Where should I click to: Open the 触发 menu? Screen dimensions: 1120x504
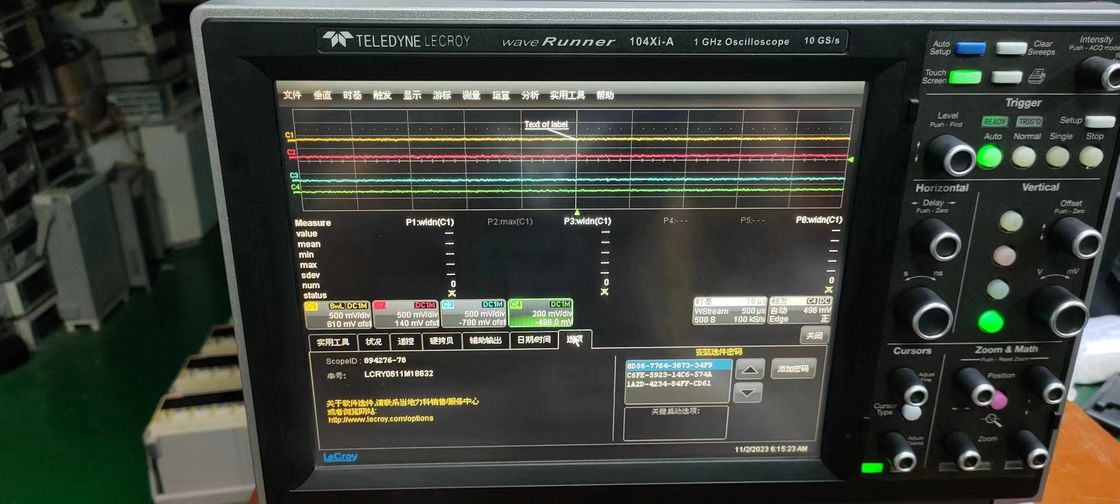[382, 96]
